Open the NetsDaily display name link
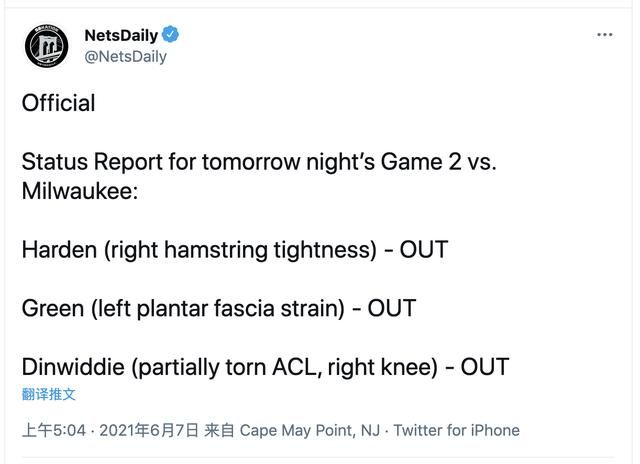This screenshot has height=464, width=640. pos(121,36)
